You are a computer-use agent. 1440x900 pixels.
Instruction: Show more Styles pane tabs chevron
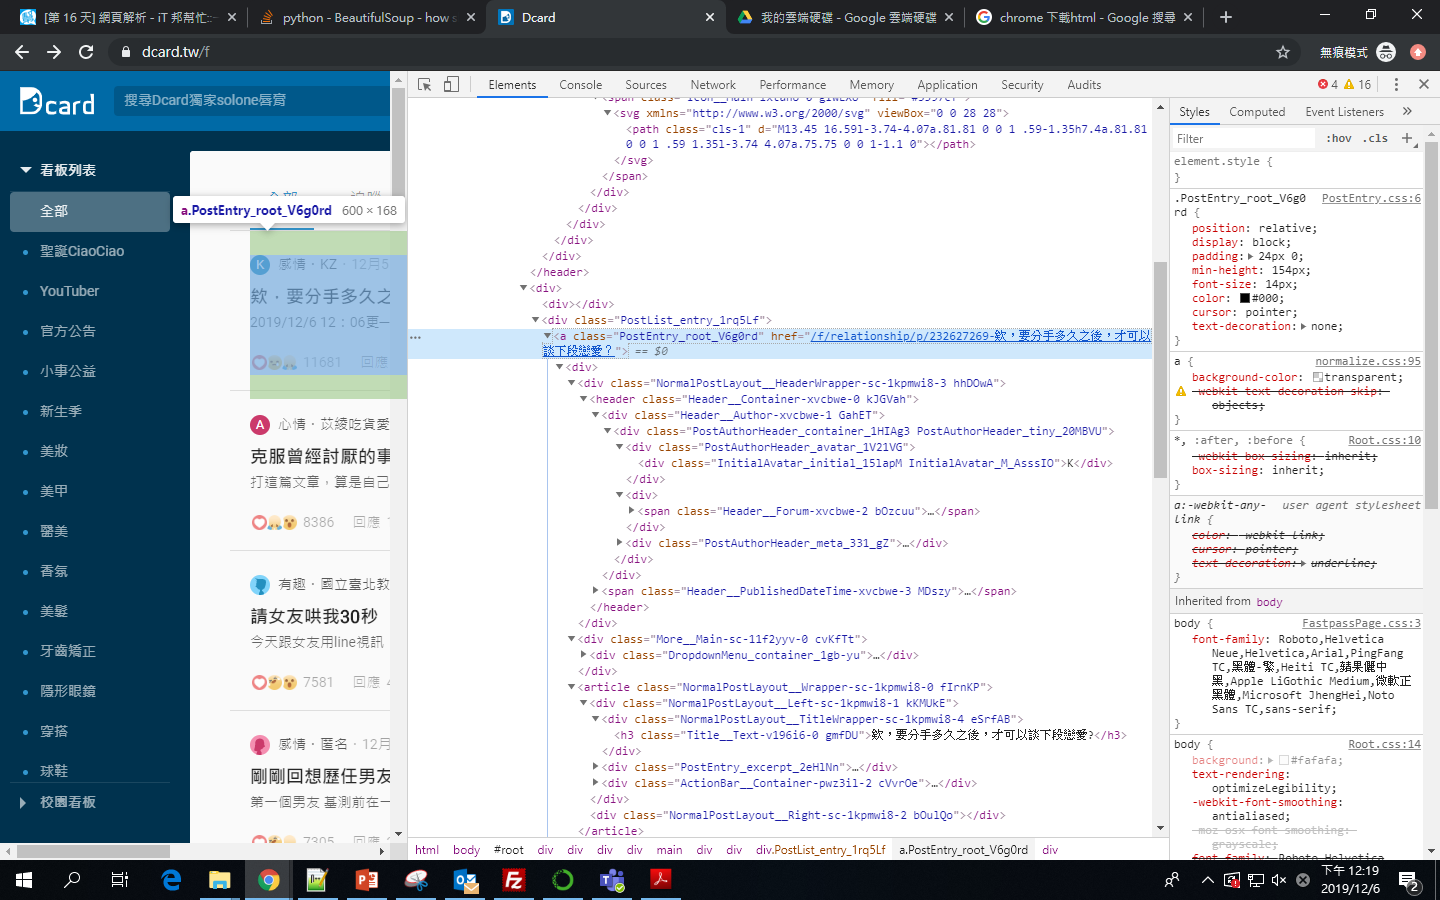coord(1407,111)
